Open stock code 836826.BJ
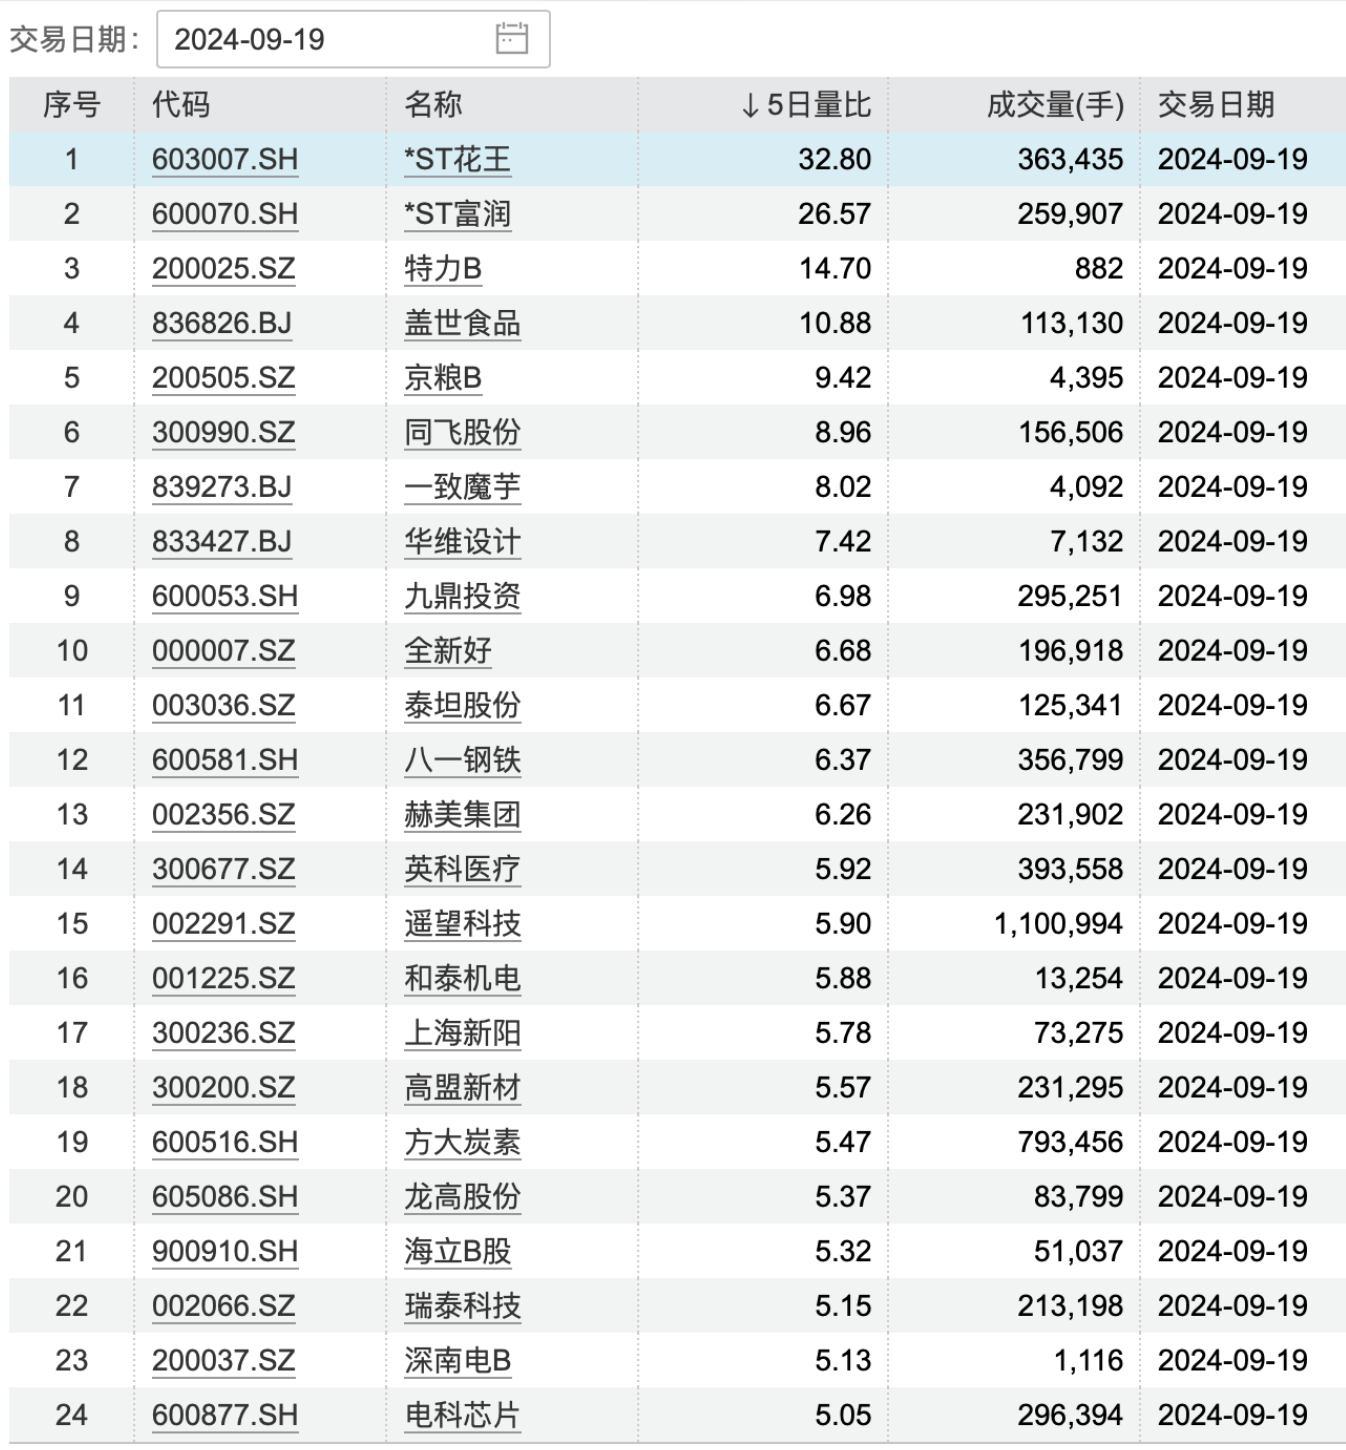The height and width of the screenshot is (1450, 1346). (222, 323)
